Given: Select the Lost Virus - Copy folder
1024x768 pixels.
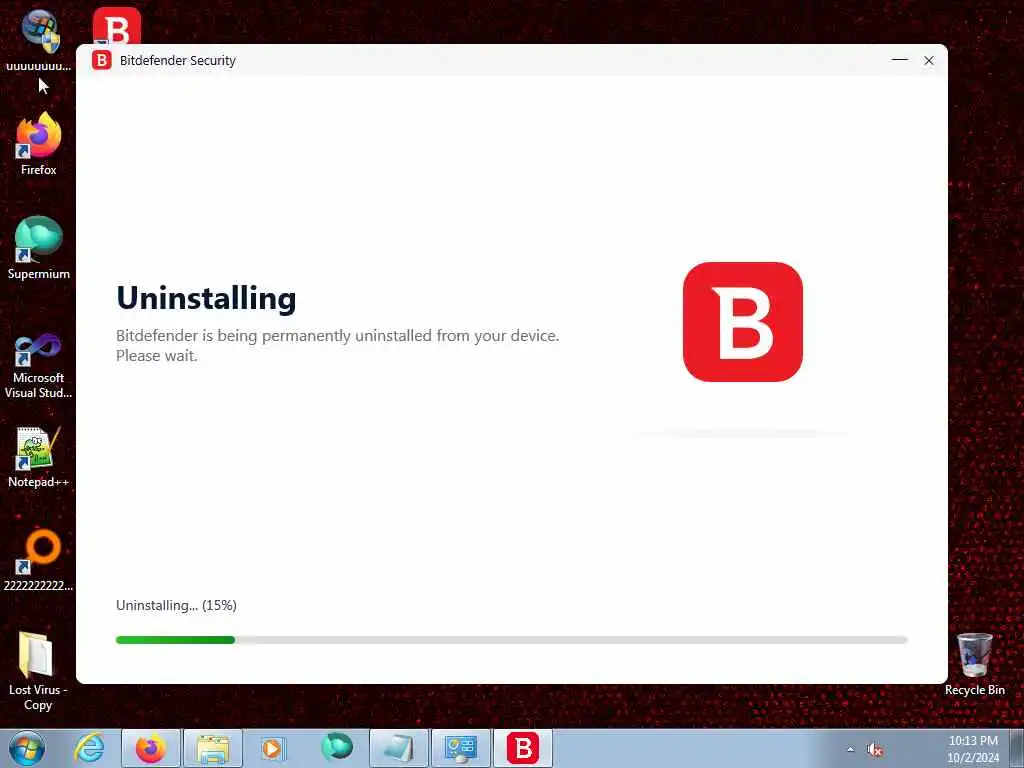Looking at the screenshot, I should pyautogui.click(x=37, y=671).
